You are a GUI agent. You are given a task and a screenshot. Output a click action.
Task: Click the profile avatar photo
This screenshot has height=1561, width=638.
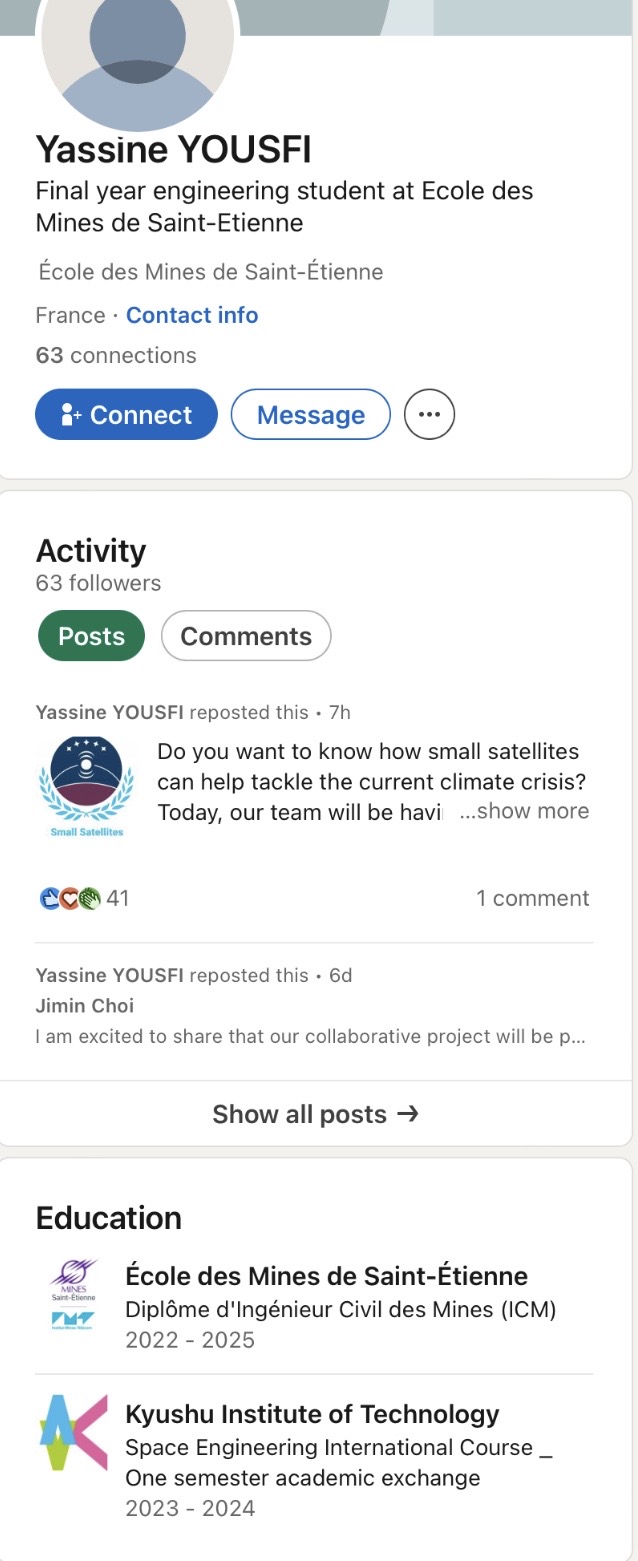point(138,60)
